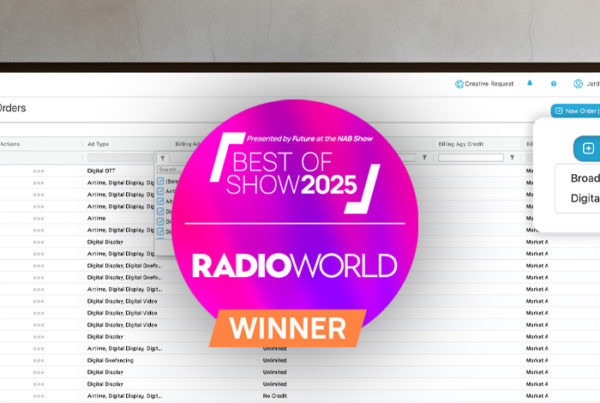Screen dimensions: 600x403
Task: Choose the Digita… option in popup
Action: coord(585,198)
